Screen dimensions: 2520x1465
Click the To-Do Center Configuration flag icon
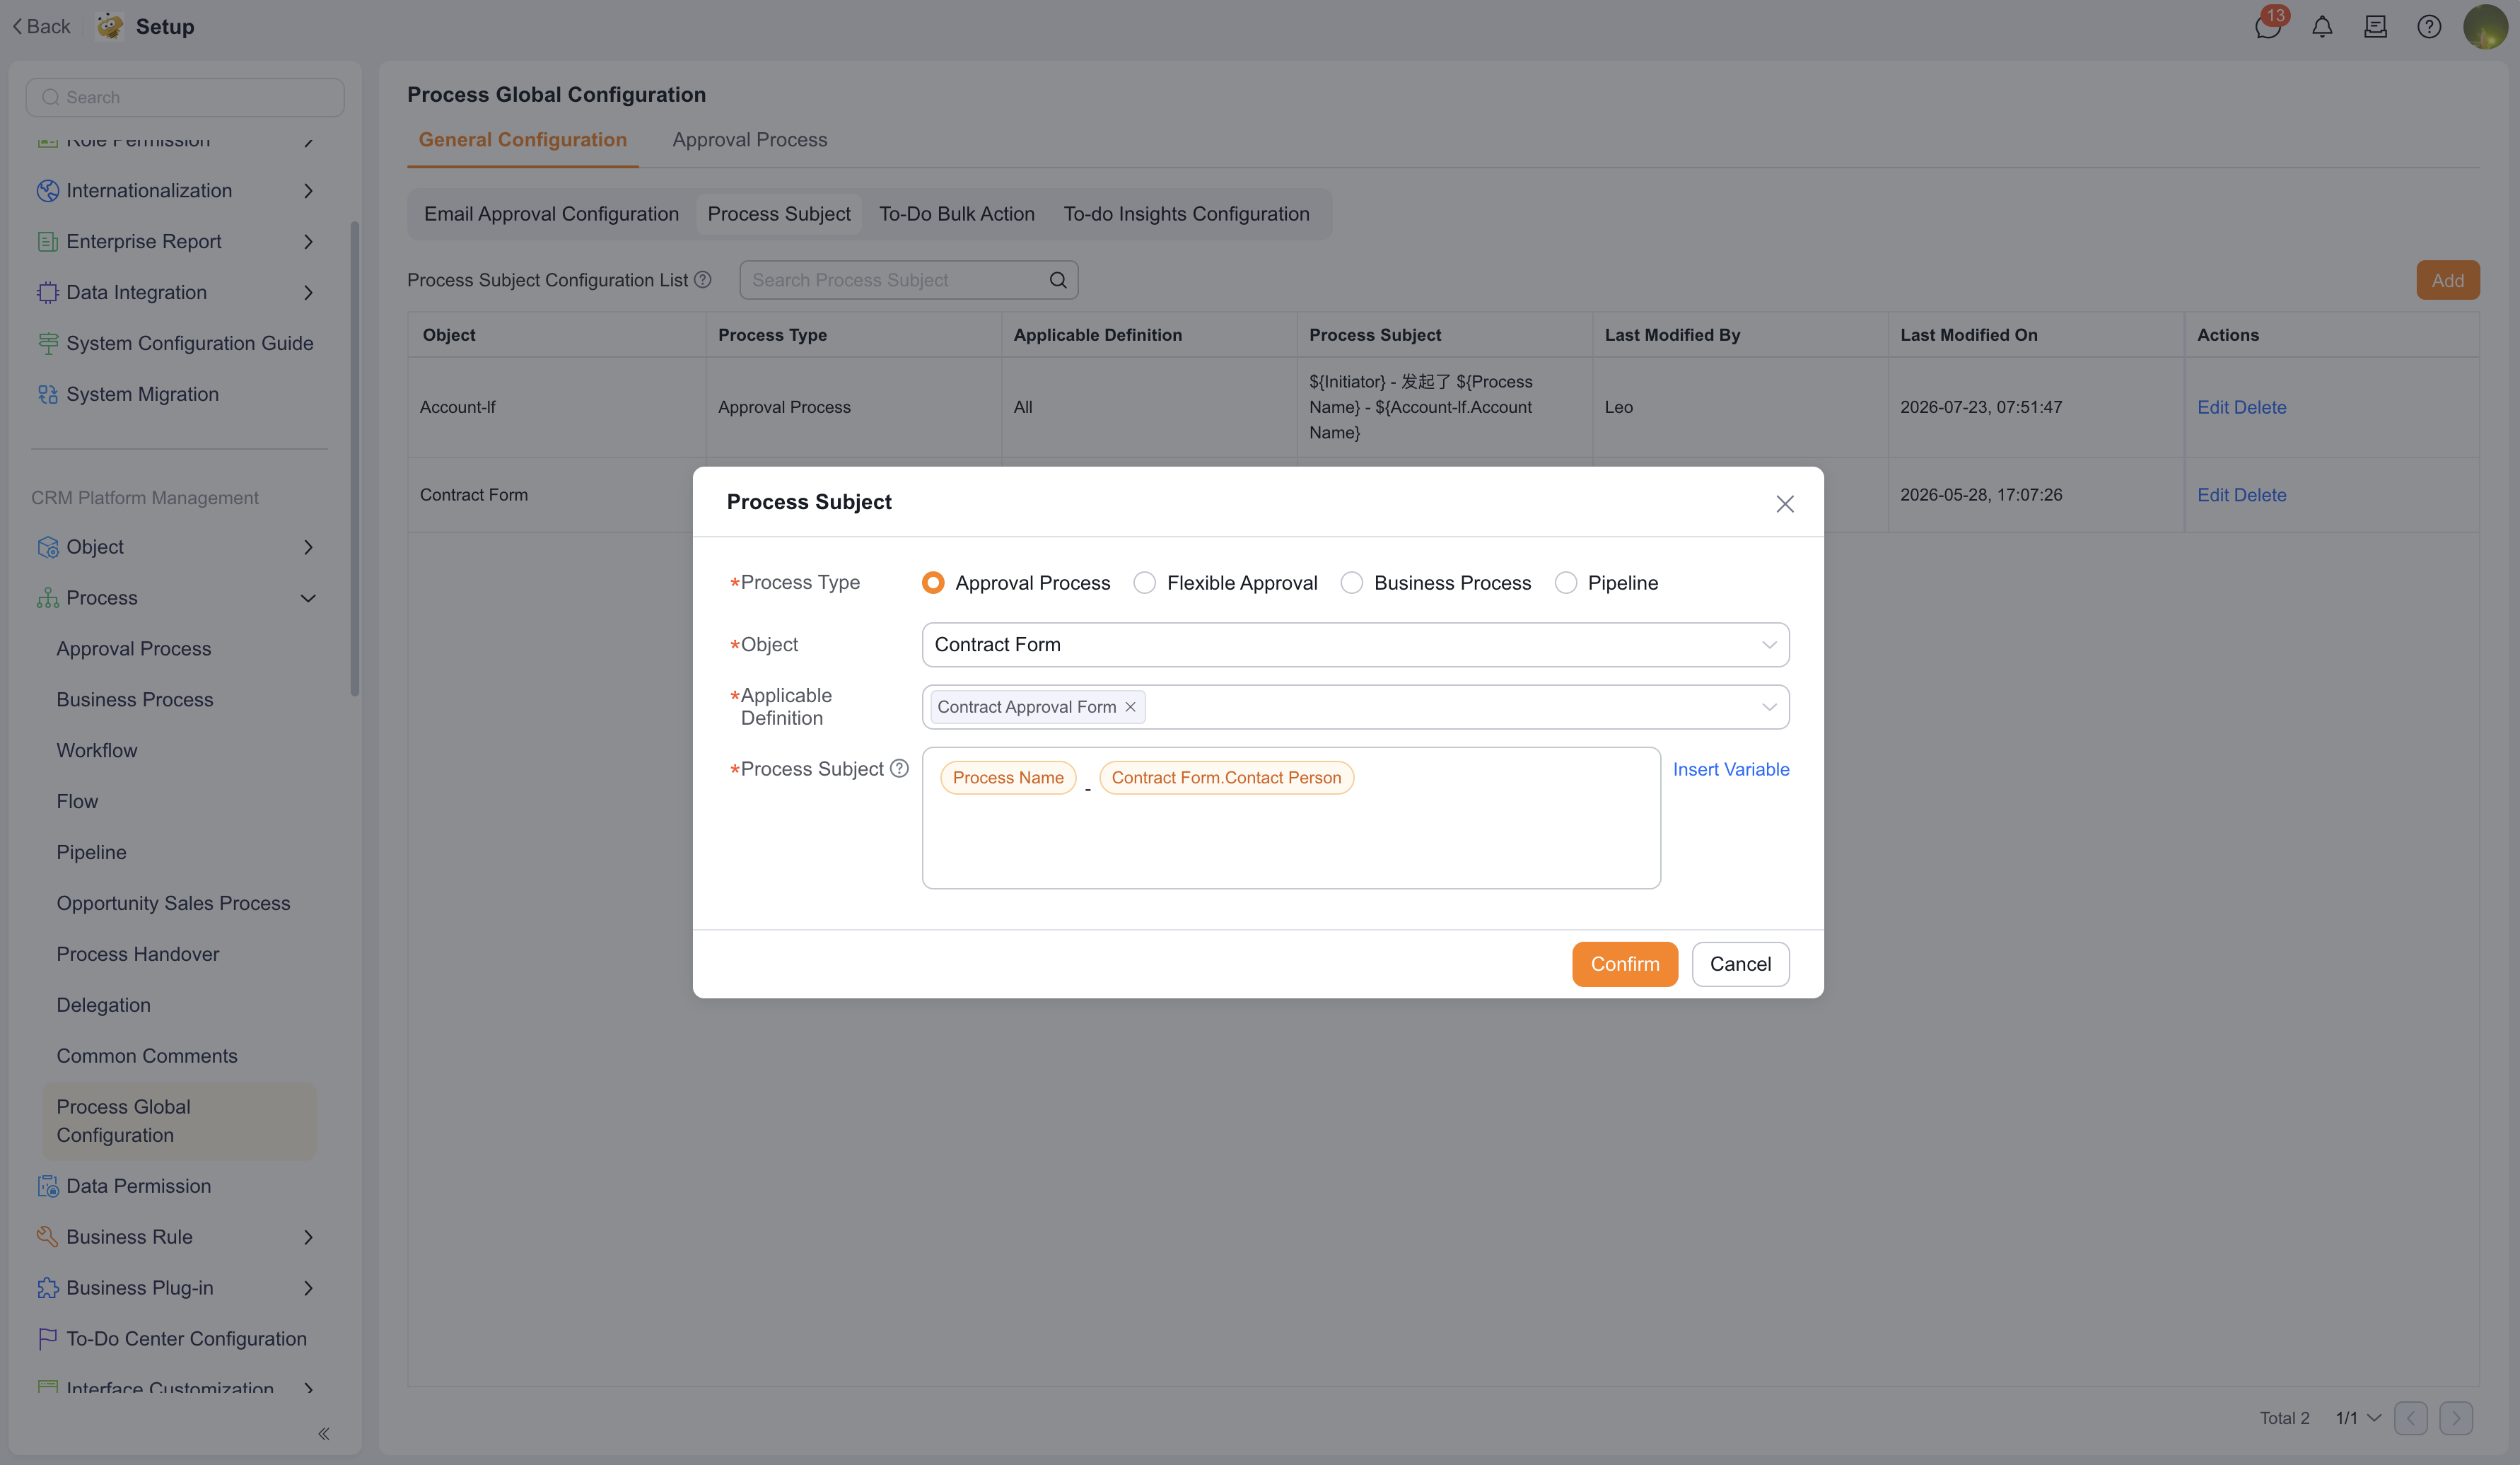pyautogui.click(x=47, y=1338)
